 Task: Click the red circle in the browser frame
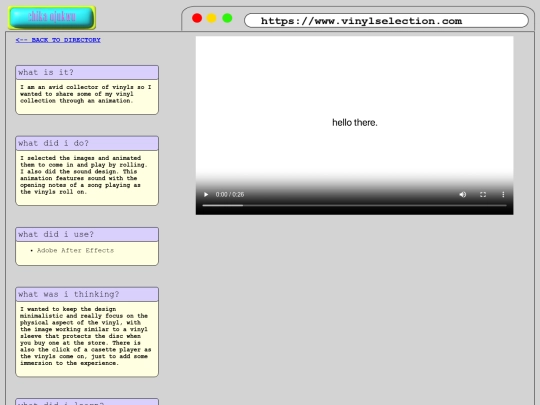(197, 18)
